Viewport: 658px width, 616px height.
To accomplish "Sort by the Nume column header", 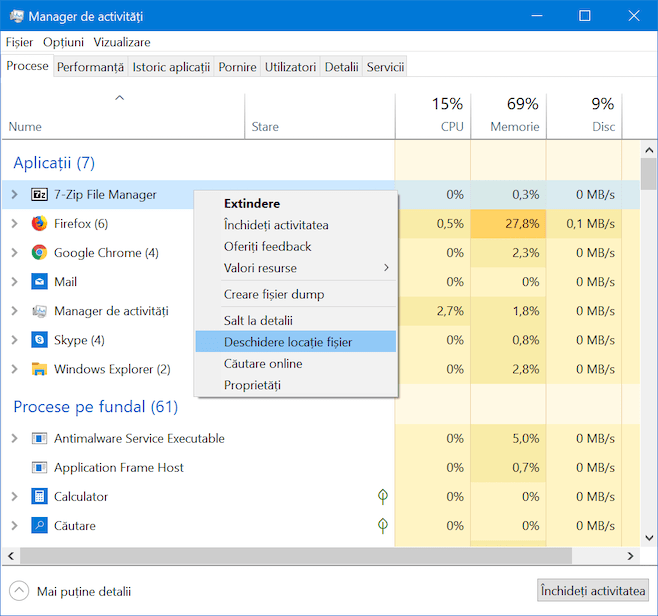I will pos(123,116).
